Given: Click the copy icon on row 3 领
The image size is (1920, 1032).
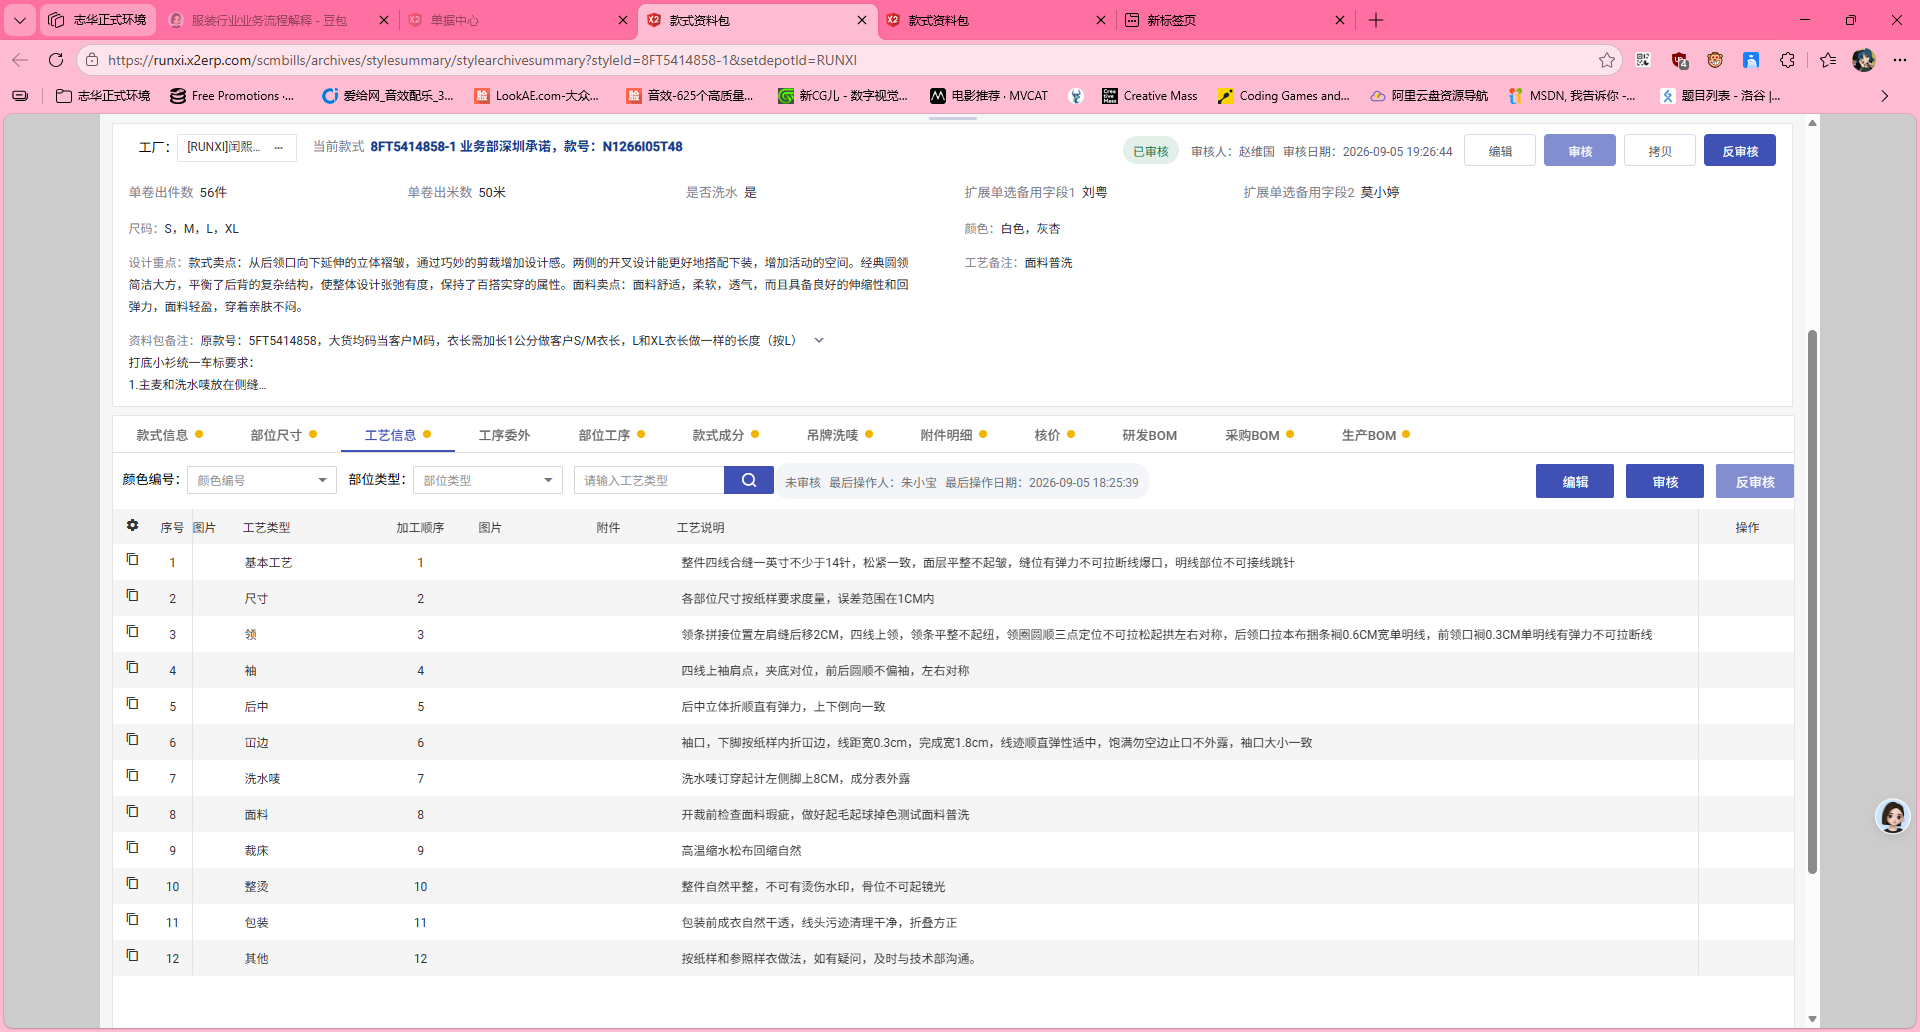Looking at the screenshot, I should (x=132, y=632).
